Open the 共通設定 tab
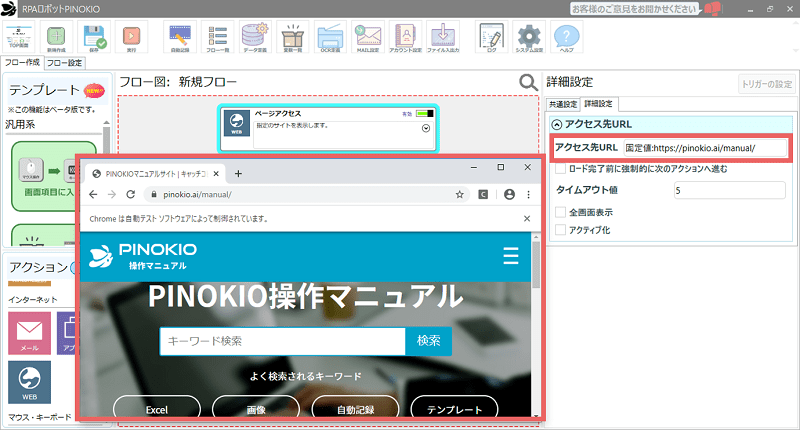Image resolution: width=800 pixels, height=430 pixels. point(563,104)
